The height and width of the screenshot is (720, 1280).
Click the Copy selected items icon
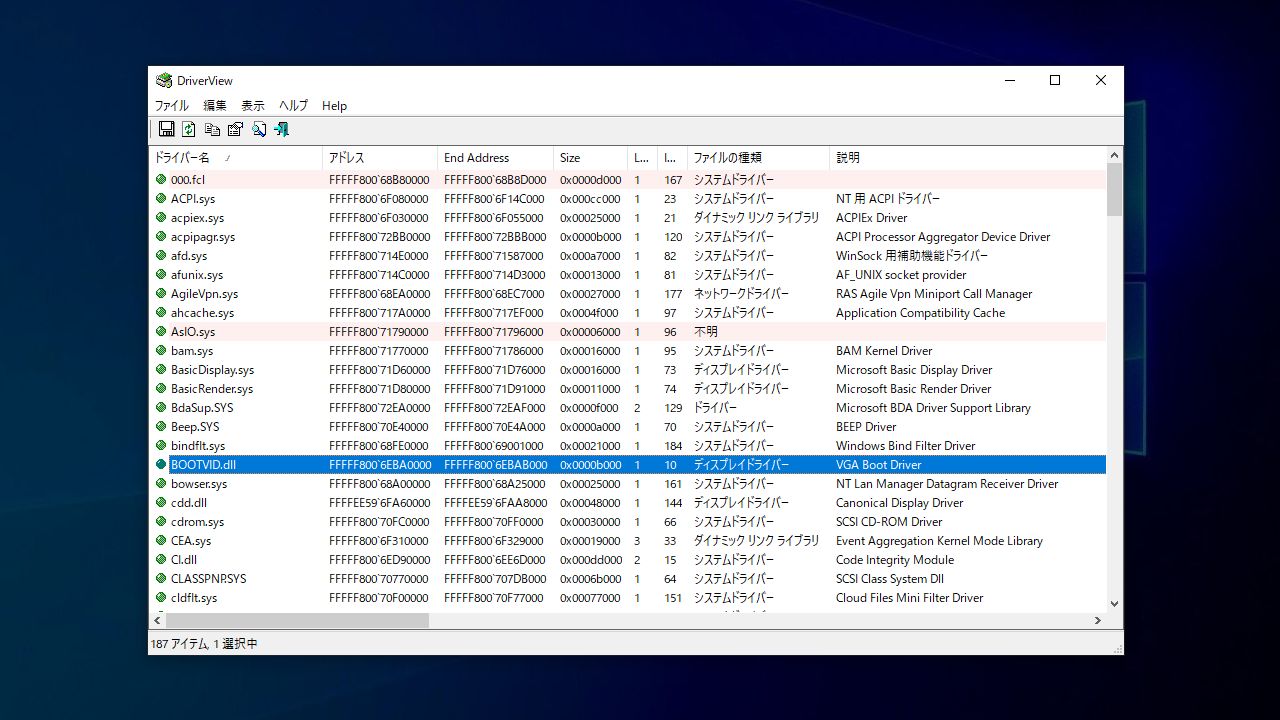click(x=212, y=129)
